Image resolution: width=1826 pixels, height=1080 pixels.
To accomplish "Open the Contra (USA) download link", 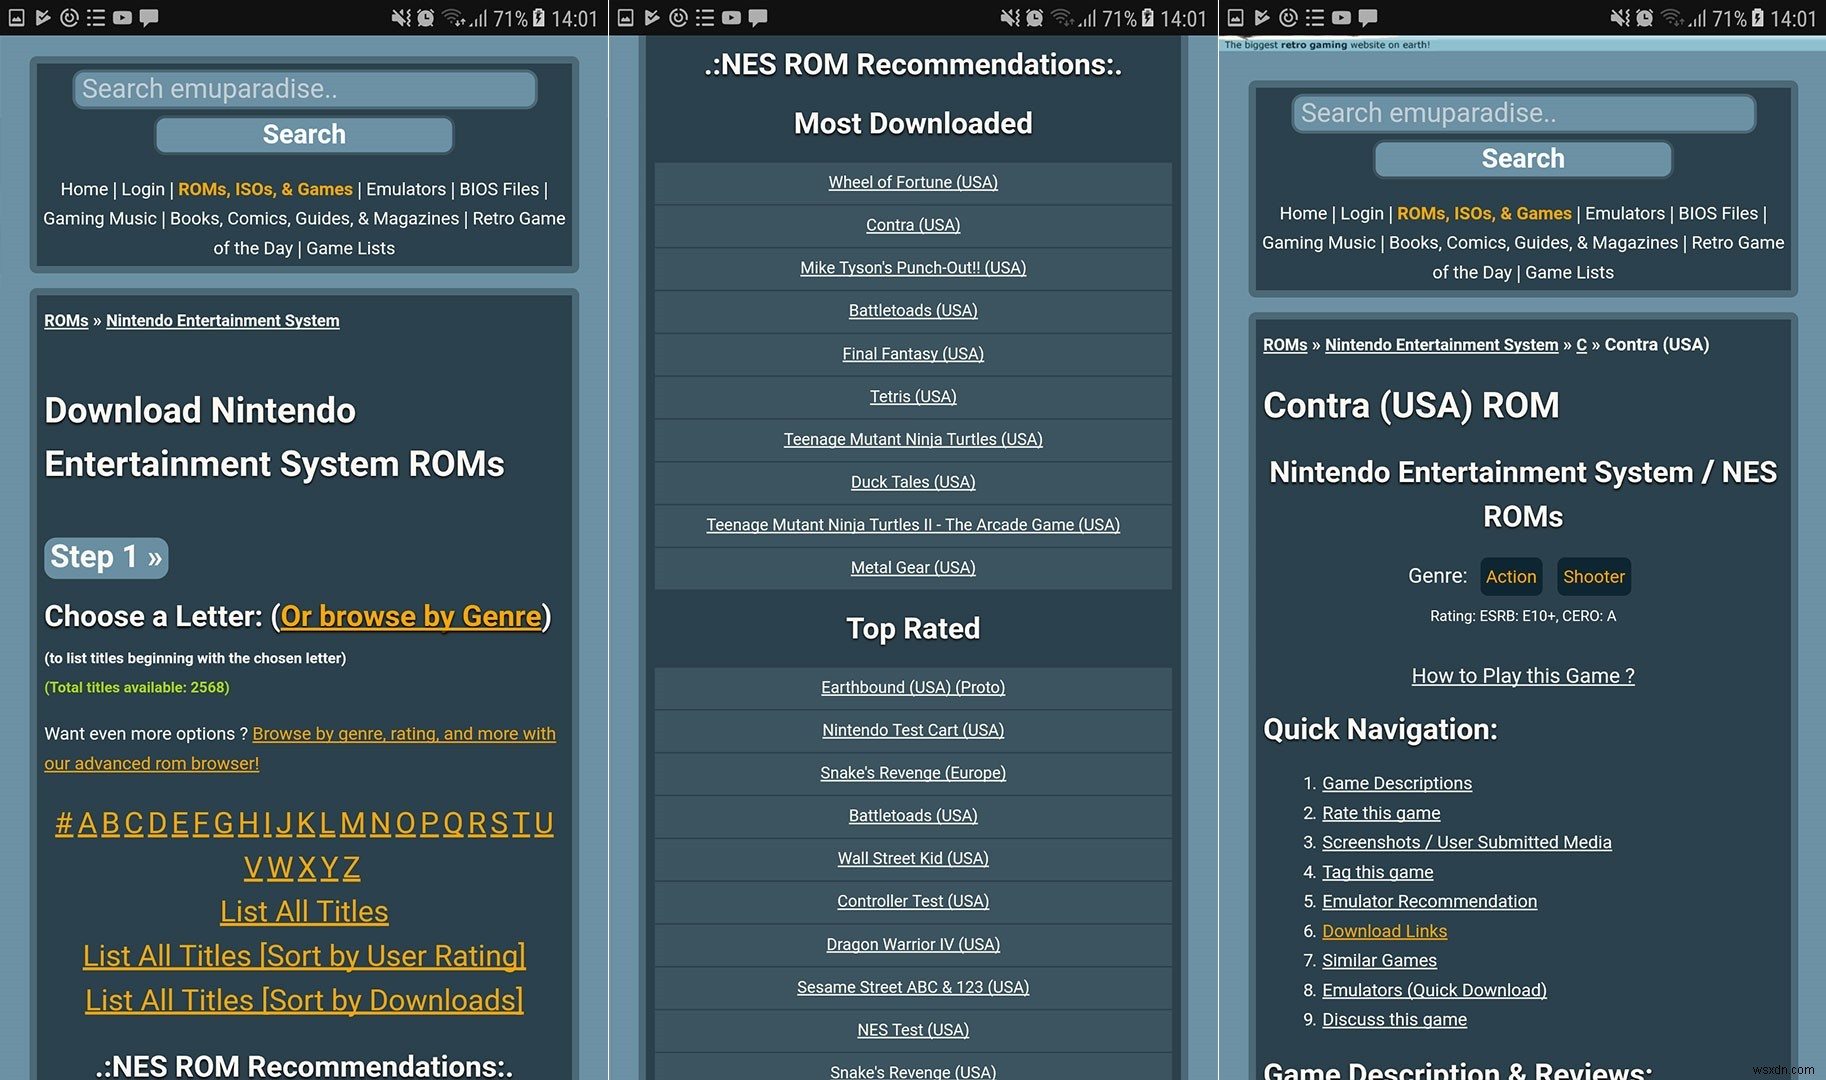I will [912, 225].
